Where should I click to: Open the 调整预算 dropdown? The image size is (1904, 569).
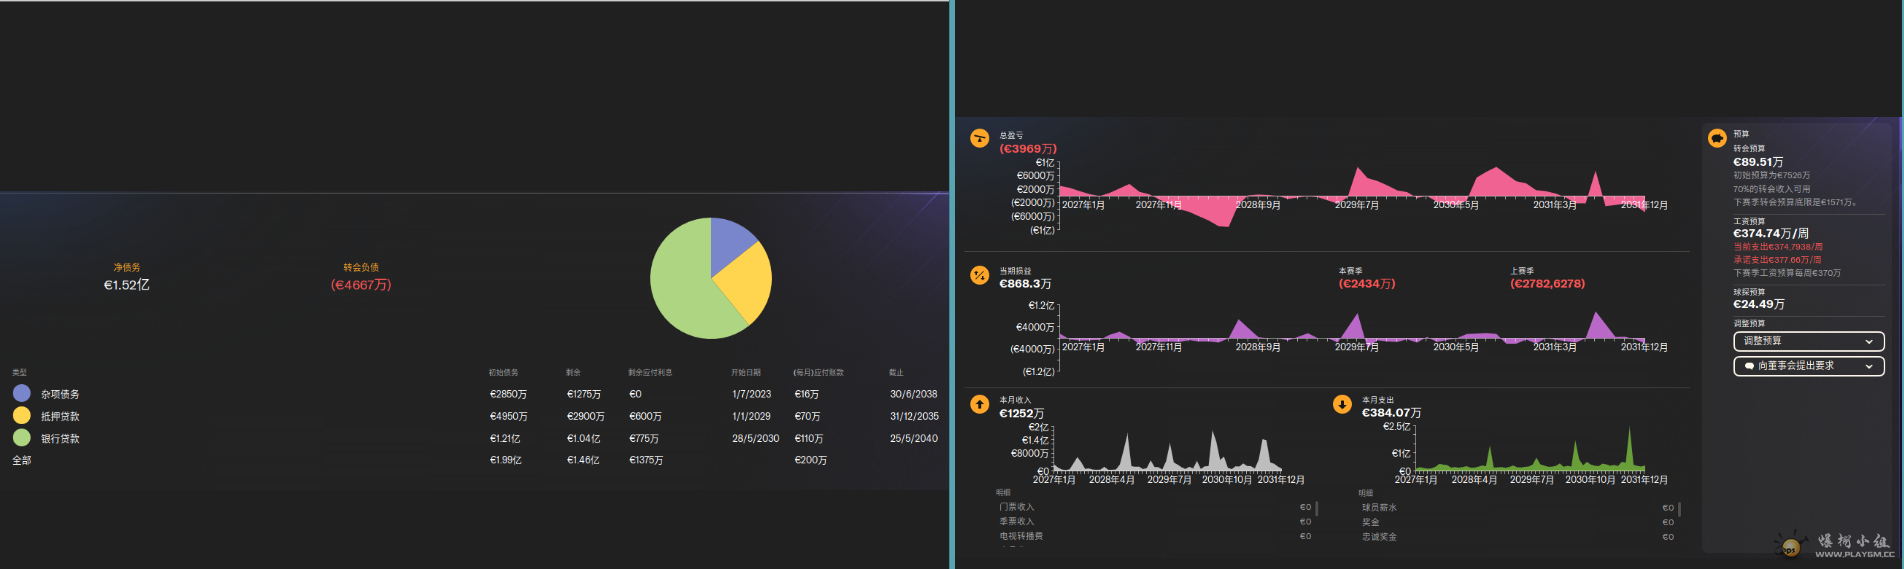[x=1808, y=341]
